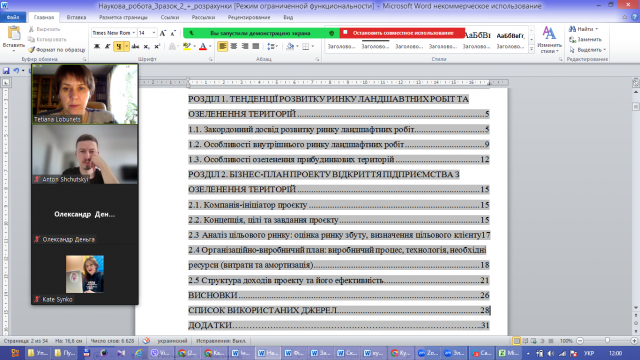Click the Undo arrow icon

16,71
